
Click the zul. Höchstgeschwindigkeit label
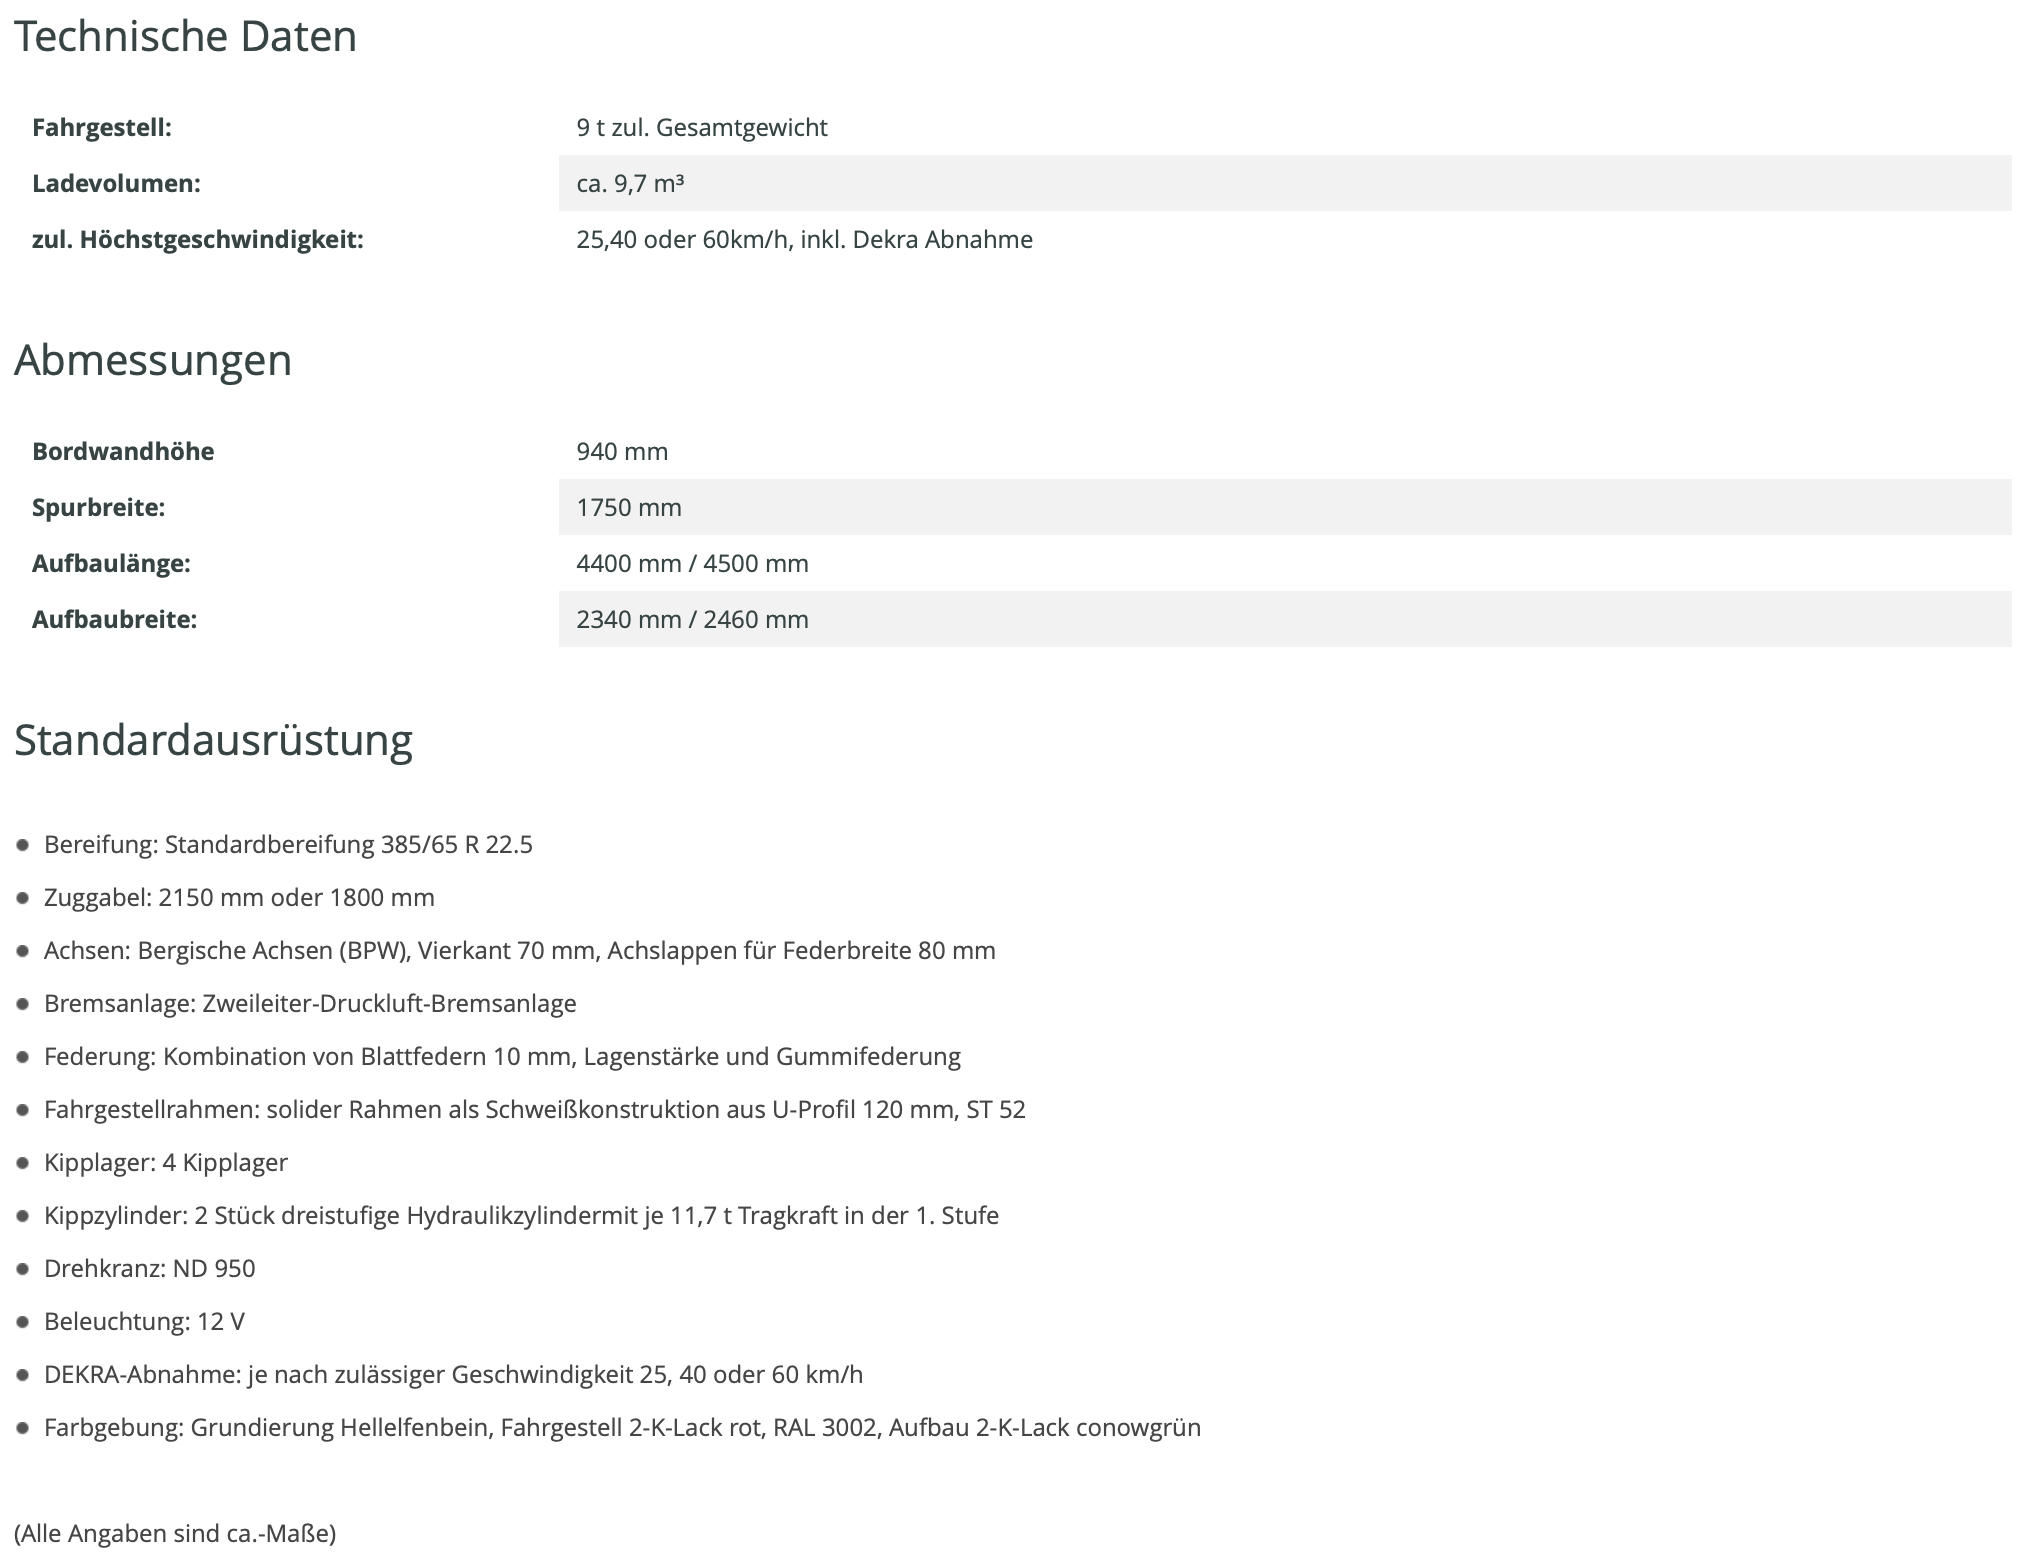tap(197, 240)
